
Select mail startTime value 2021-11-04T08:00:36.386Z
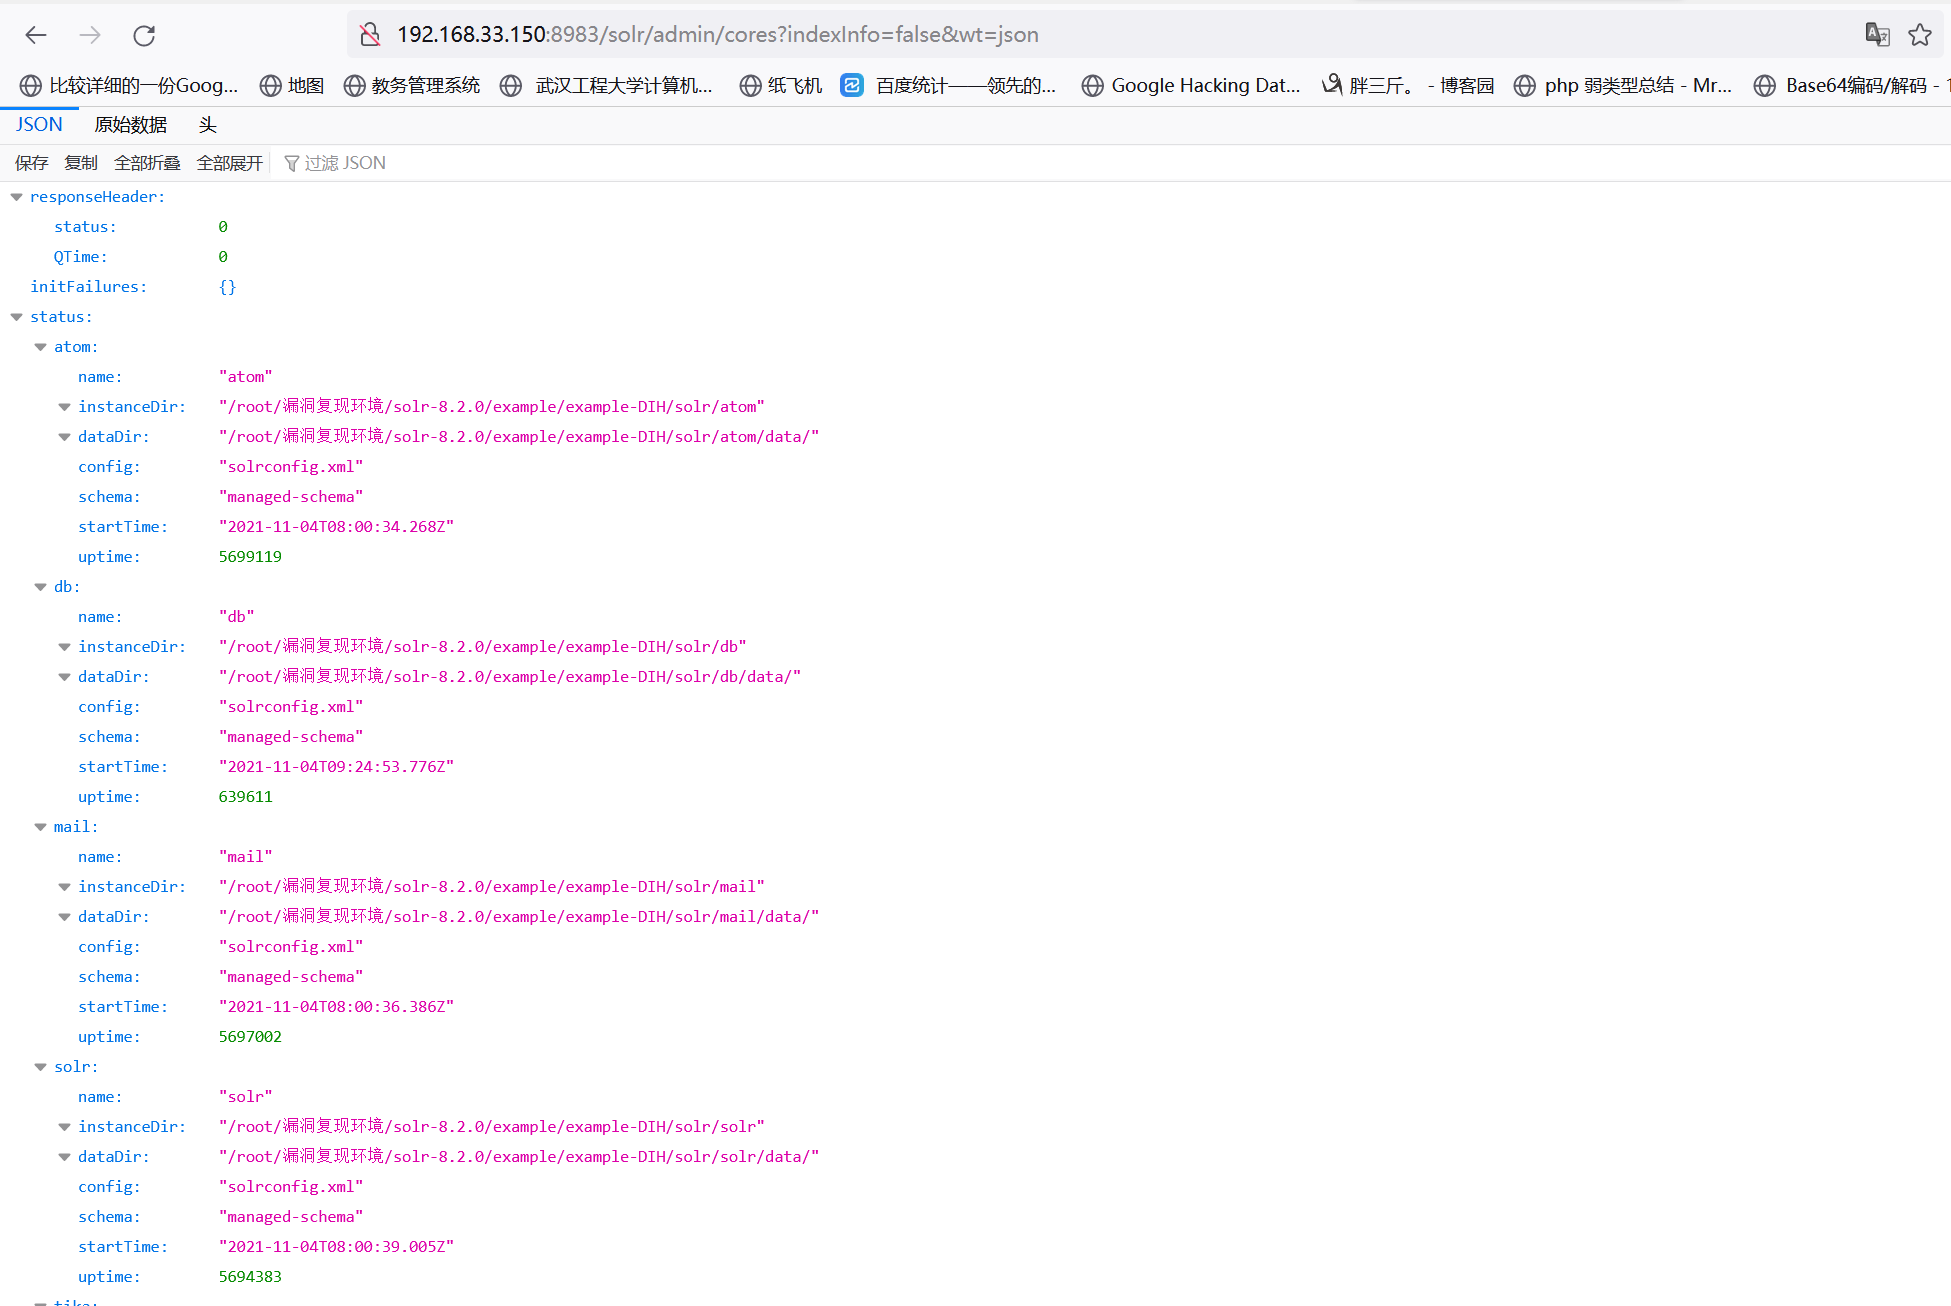(x=336, y=1007)
